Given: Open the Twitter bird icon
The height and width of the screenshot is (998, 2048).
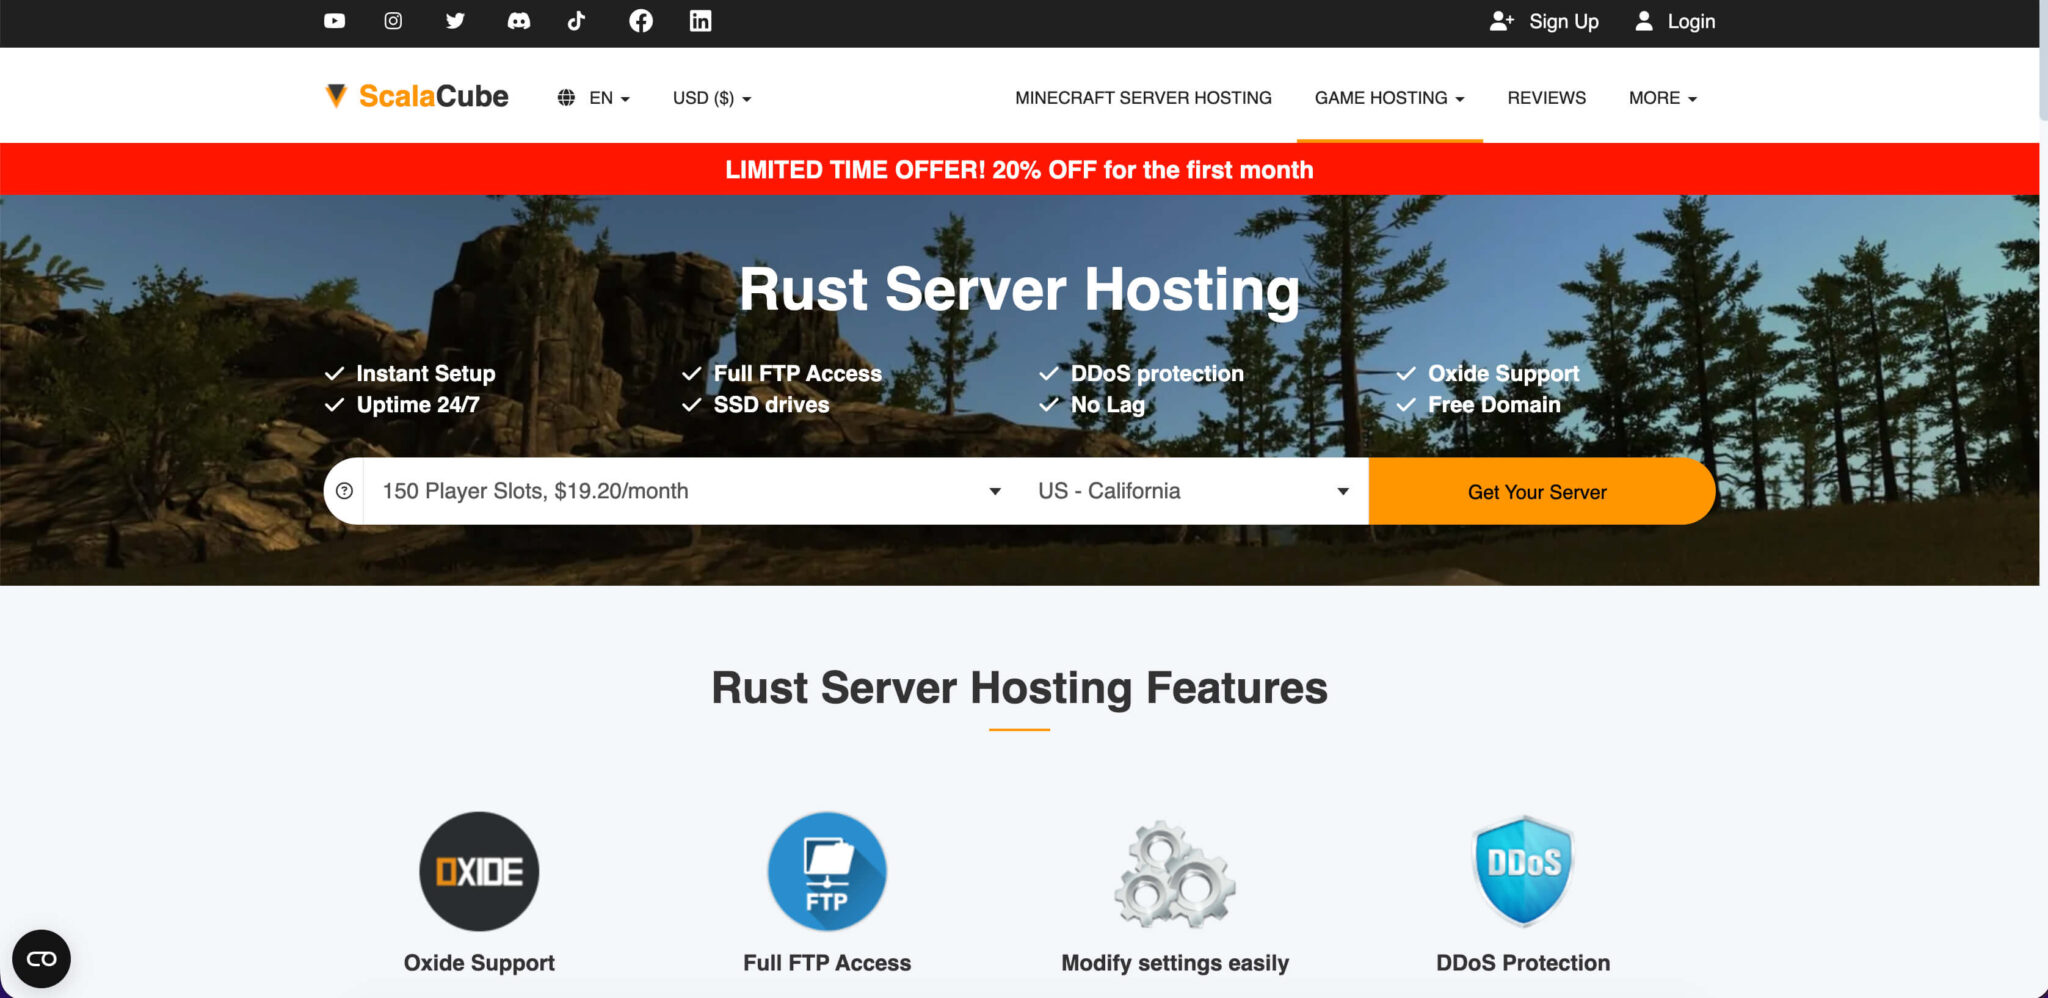Looking at the screenshot, I should 455,21.
